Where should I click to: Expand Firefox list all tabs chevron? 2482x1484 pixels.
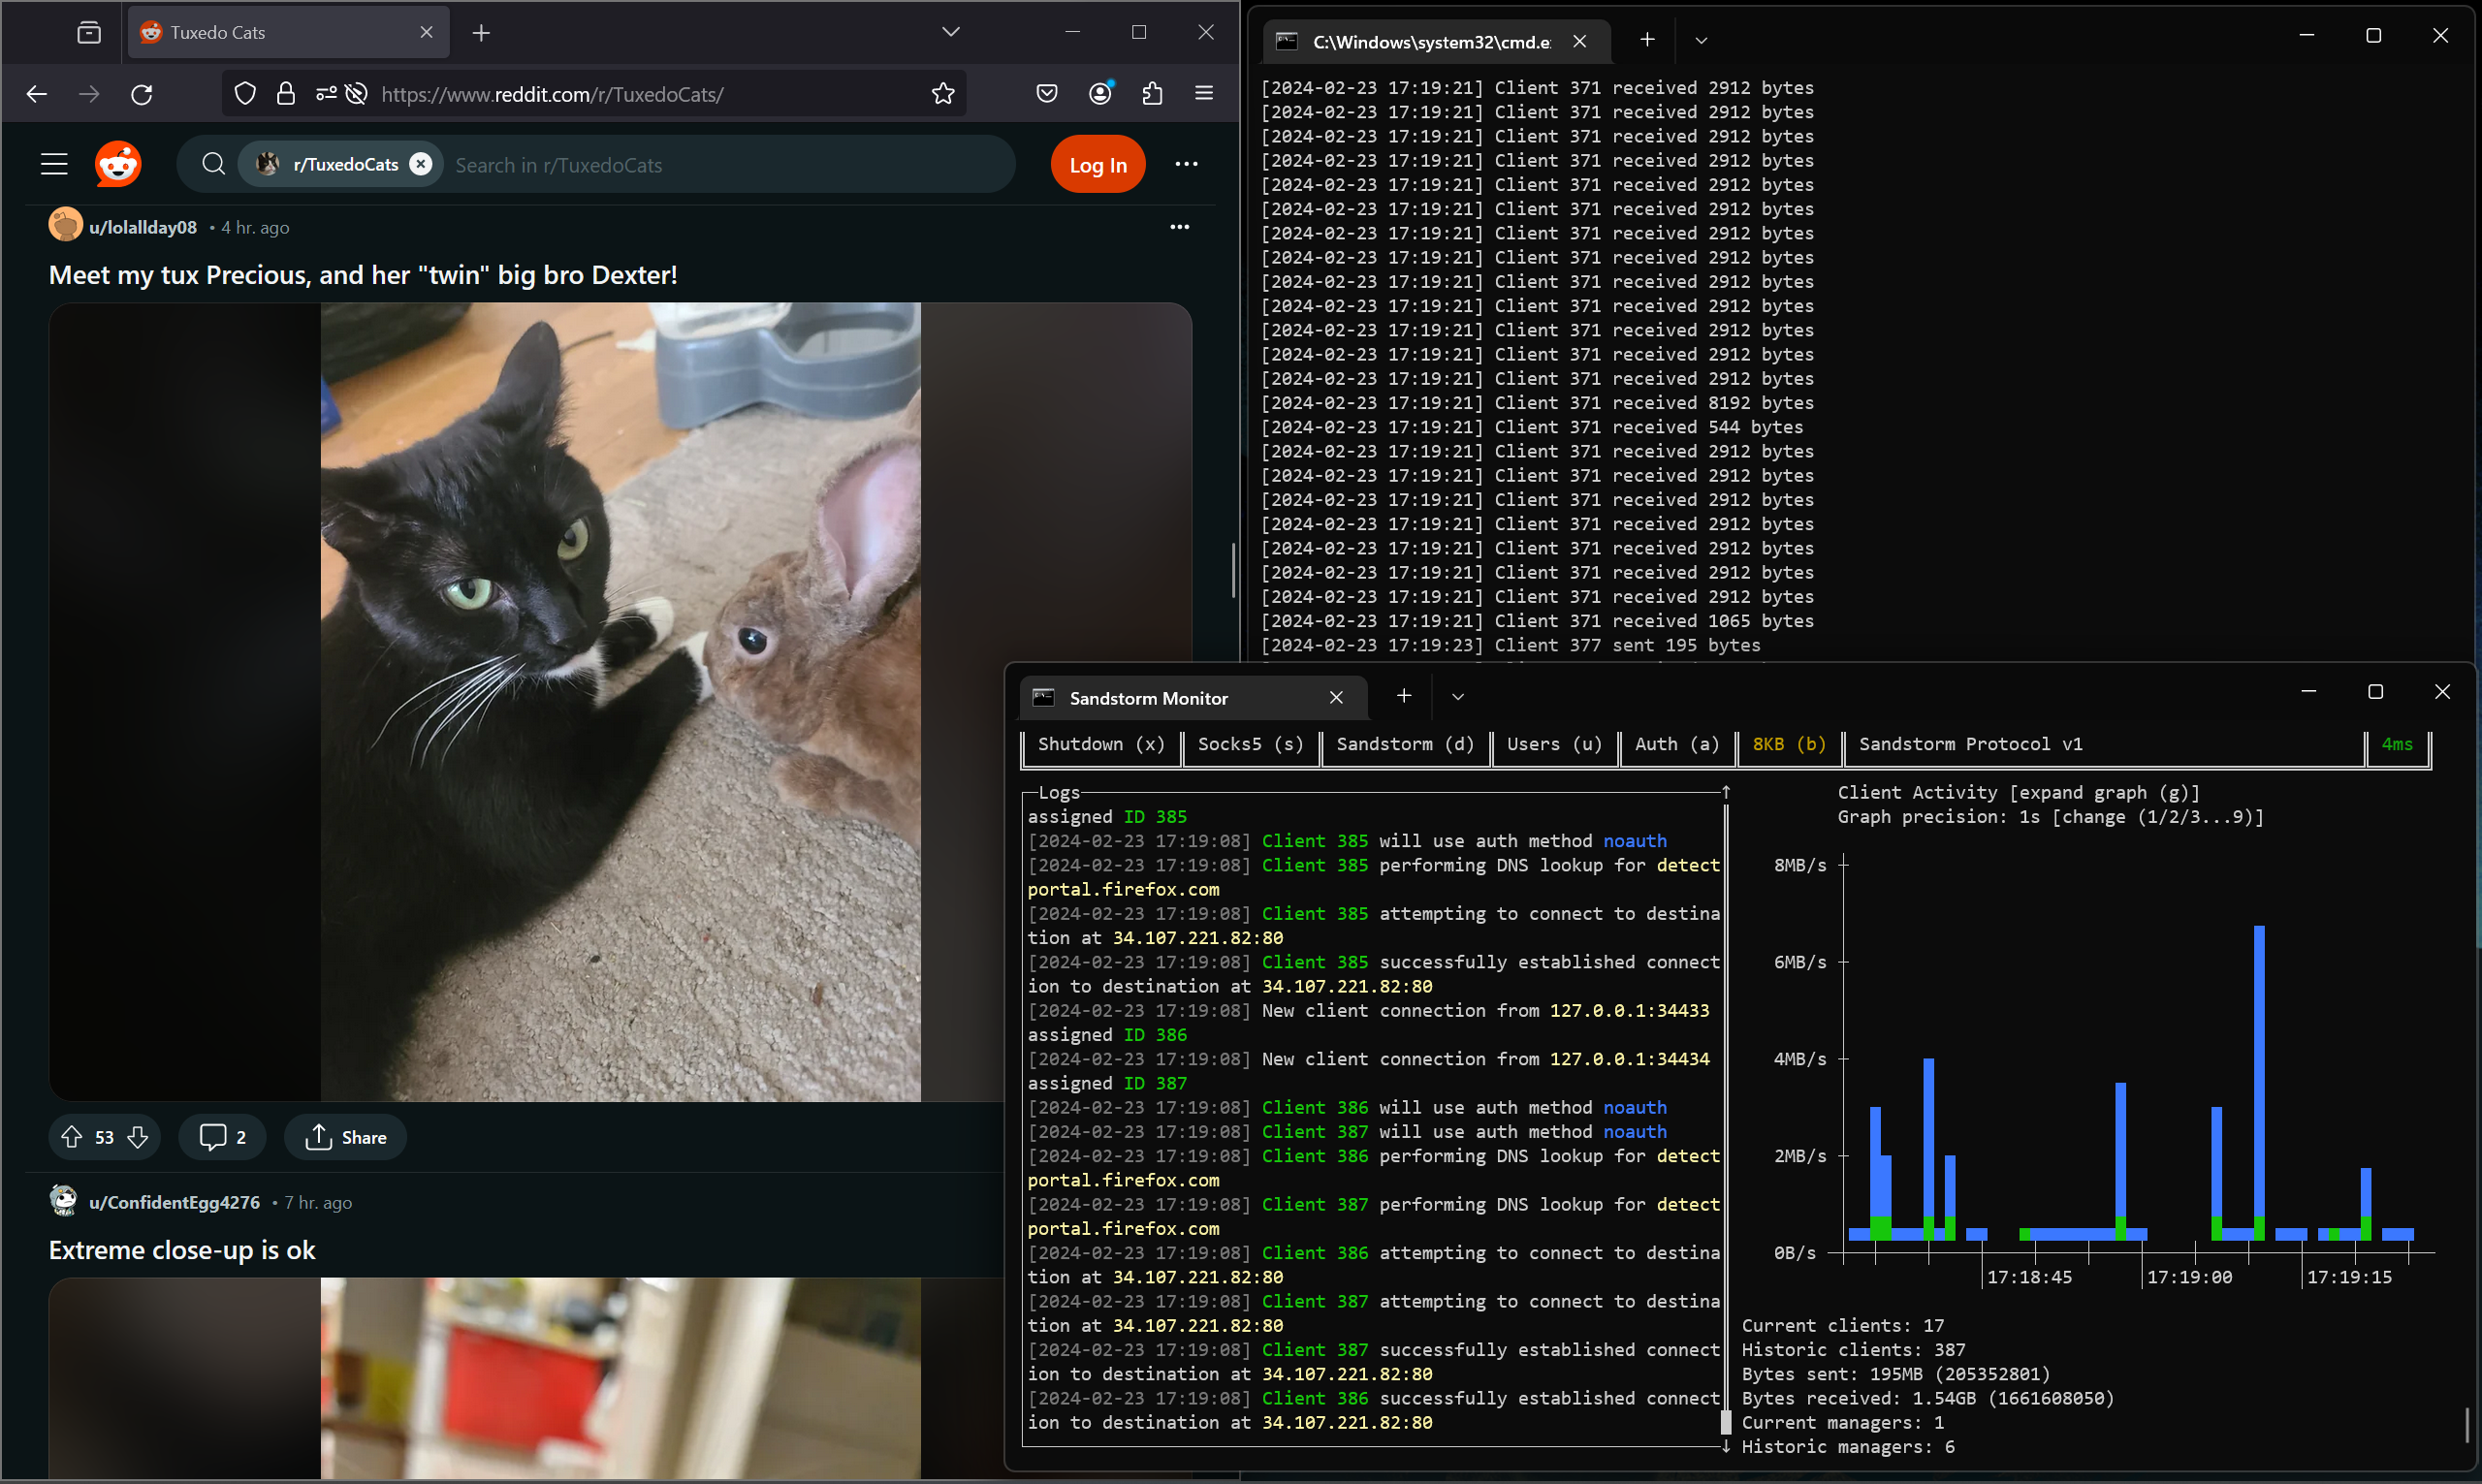(950, 32)
